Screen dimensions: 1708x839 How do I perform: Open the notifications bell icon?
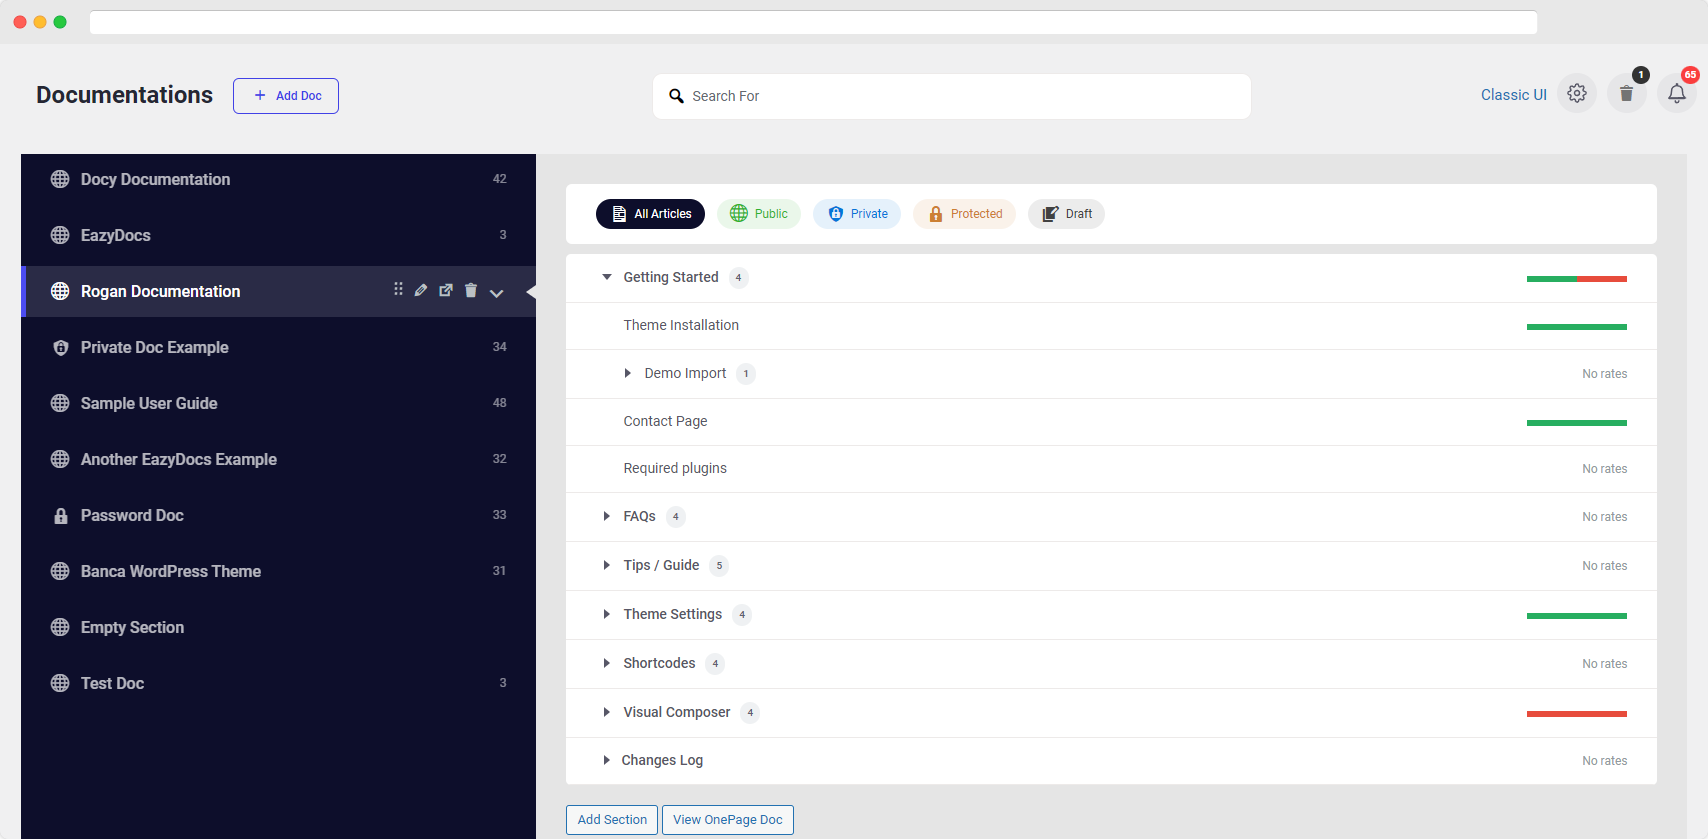click(1677, 94)
